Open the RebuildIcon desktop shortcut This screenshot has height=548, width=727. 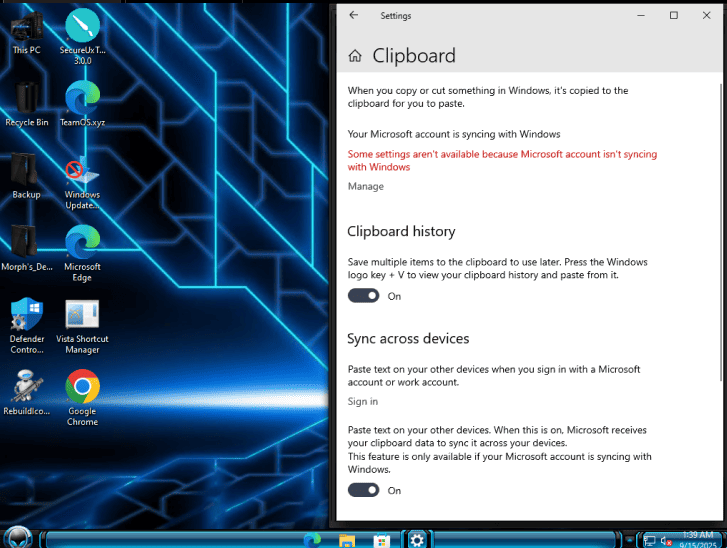[x=27, y=390]
